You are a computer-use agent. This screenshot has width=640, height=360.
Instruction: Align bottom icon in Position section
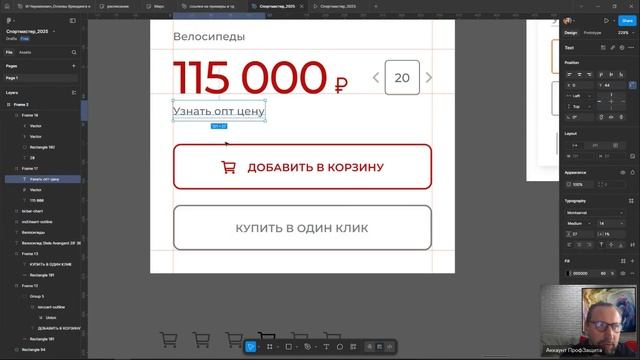tap(621, 75)
